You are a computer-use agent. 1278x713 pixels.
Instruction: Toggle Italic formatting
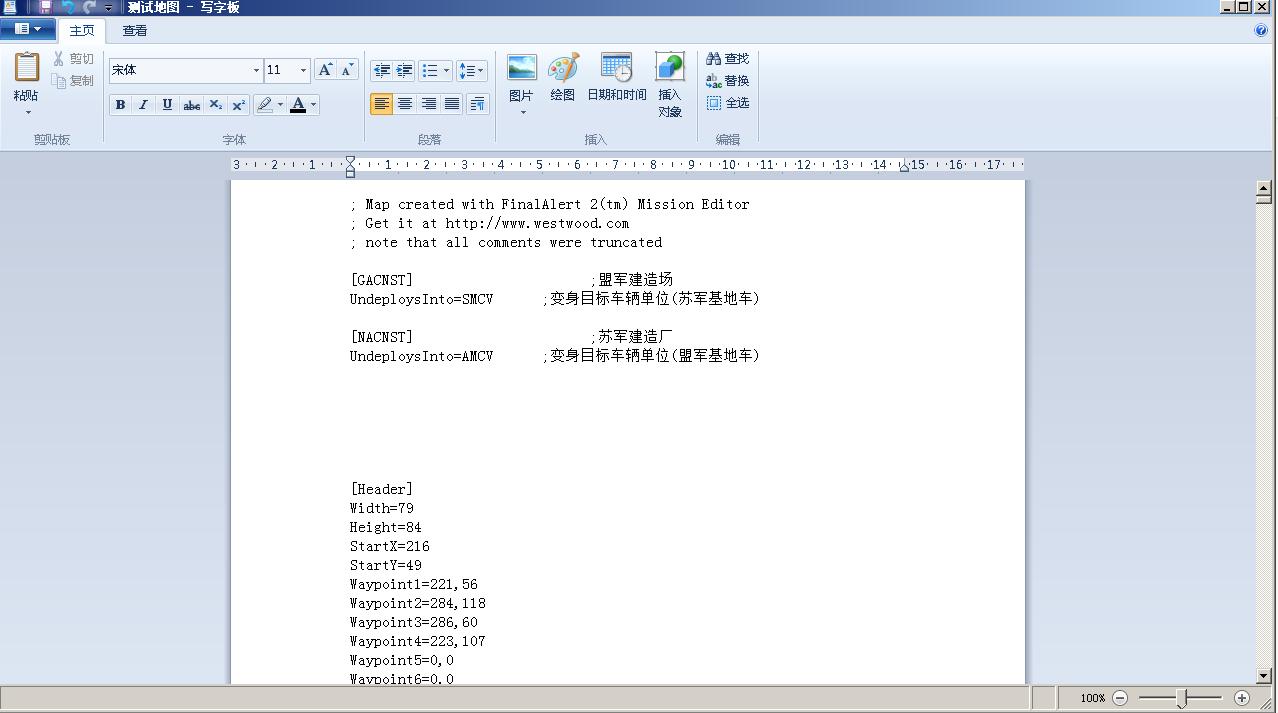143,105
